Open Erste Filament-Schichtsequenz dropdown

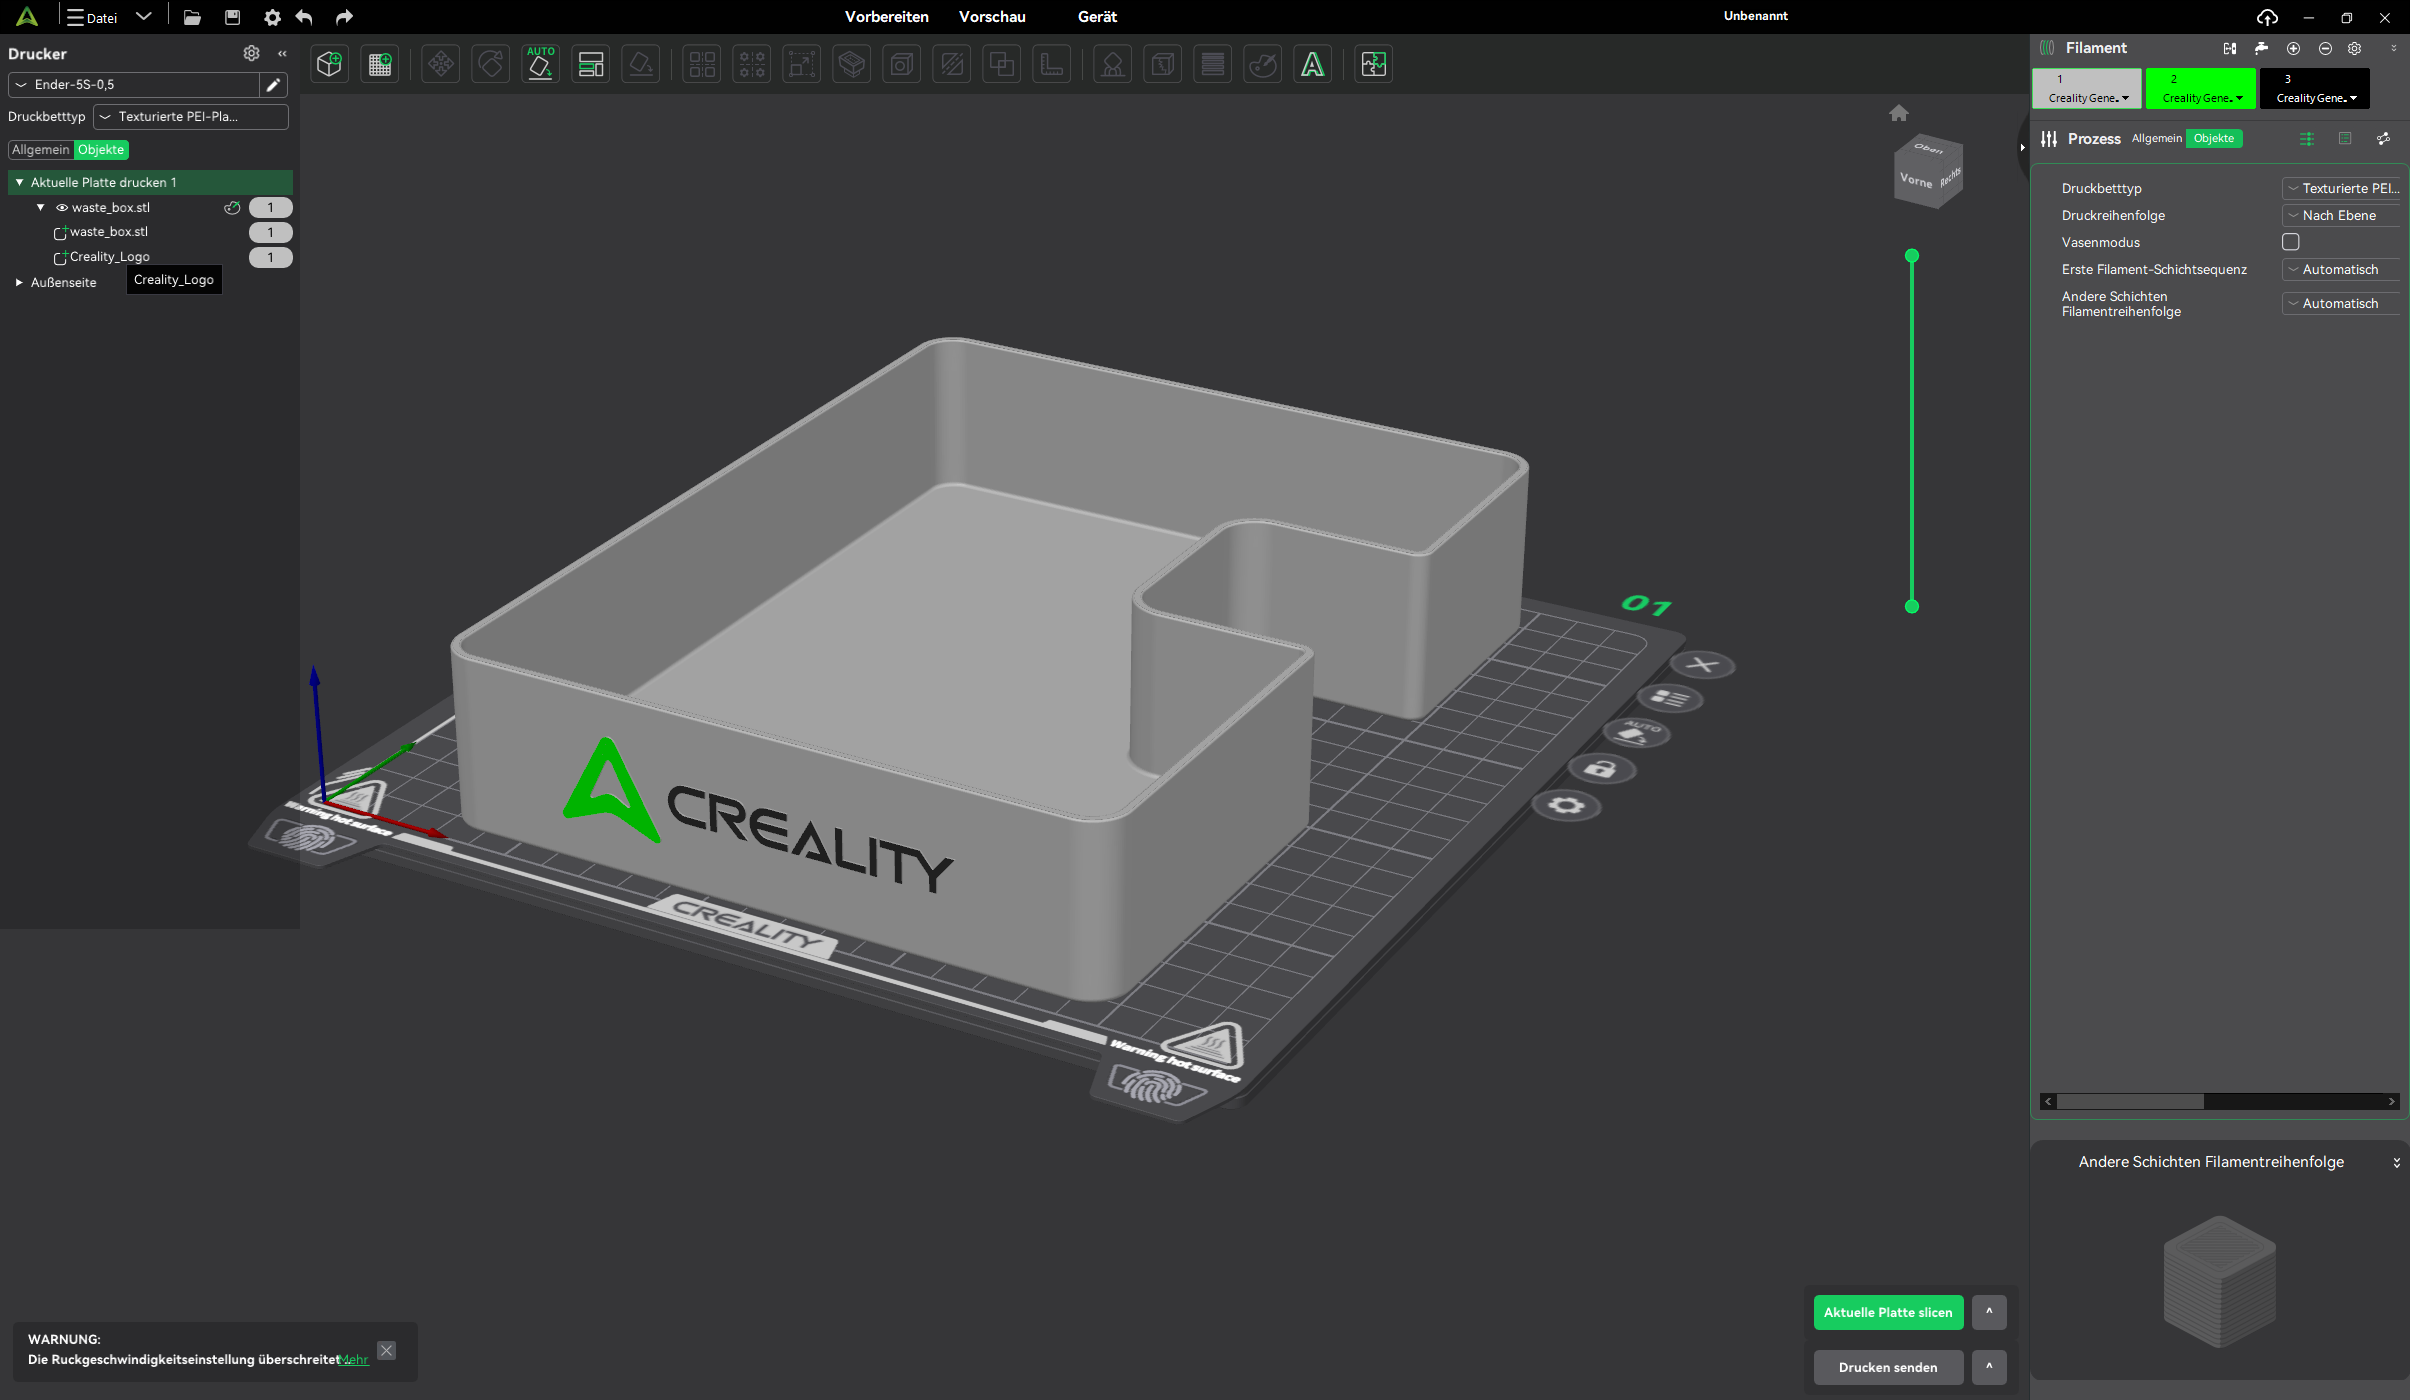click(2341, 270)
